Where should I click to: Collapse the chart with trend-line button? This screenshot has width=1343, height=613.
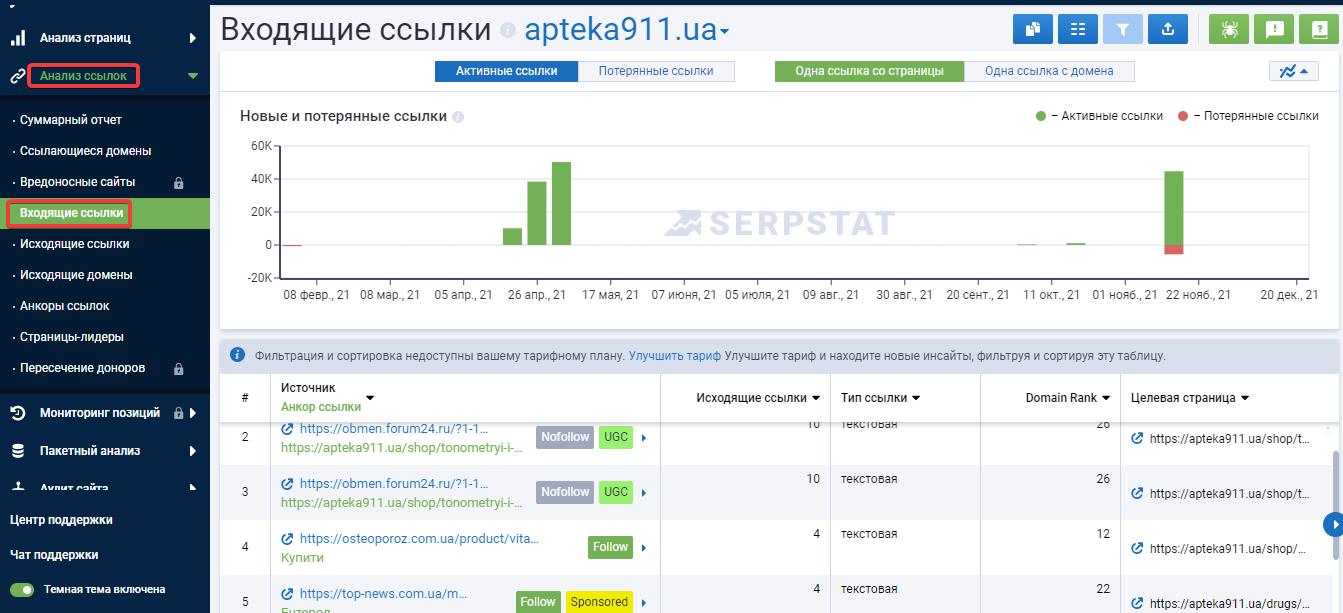tap(1293, 71)
